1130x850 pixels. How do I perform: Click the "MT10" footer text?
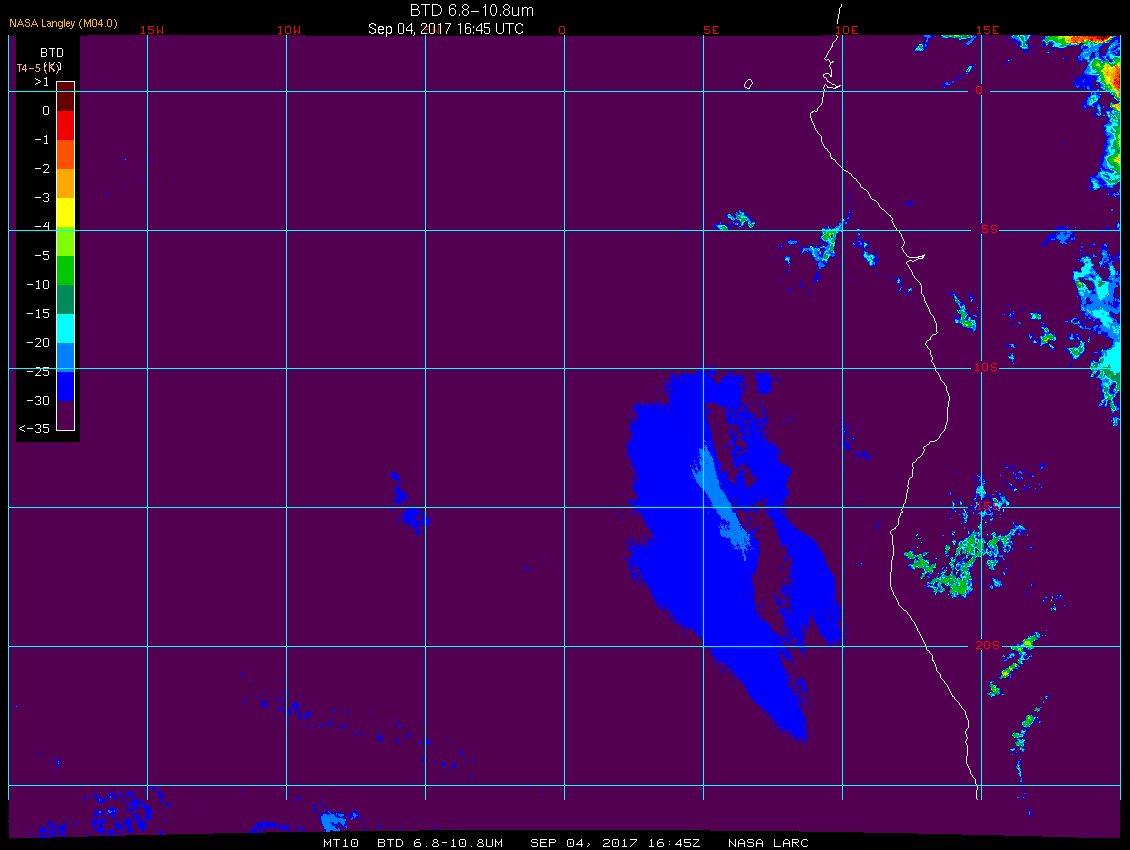coord(340,843)
